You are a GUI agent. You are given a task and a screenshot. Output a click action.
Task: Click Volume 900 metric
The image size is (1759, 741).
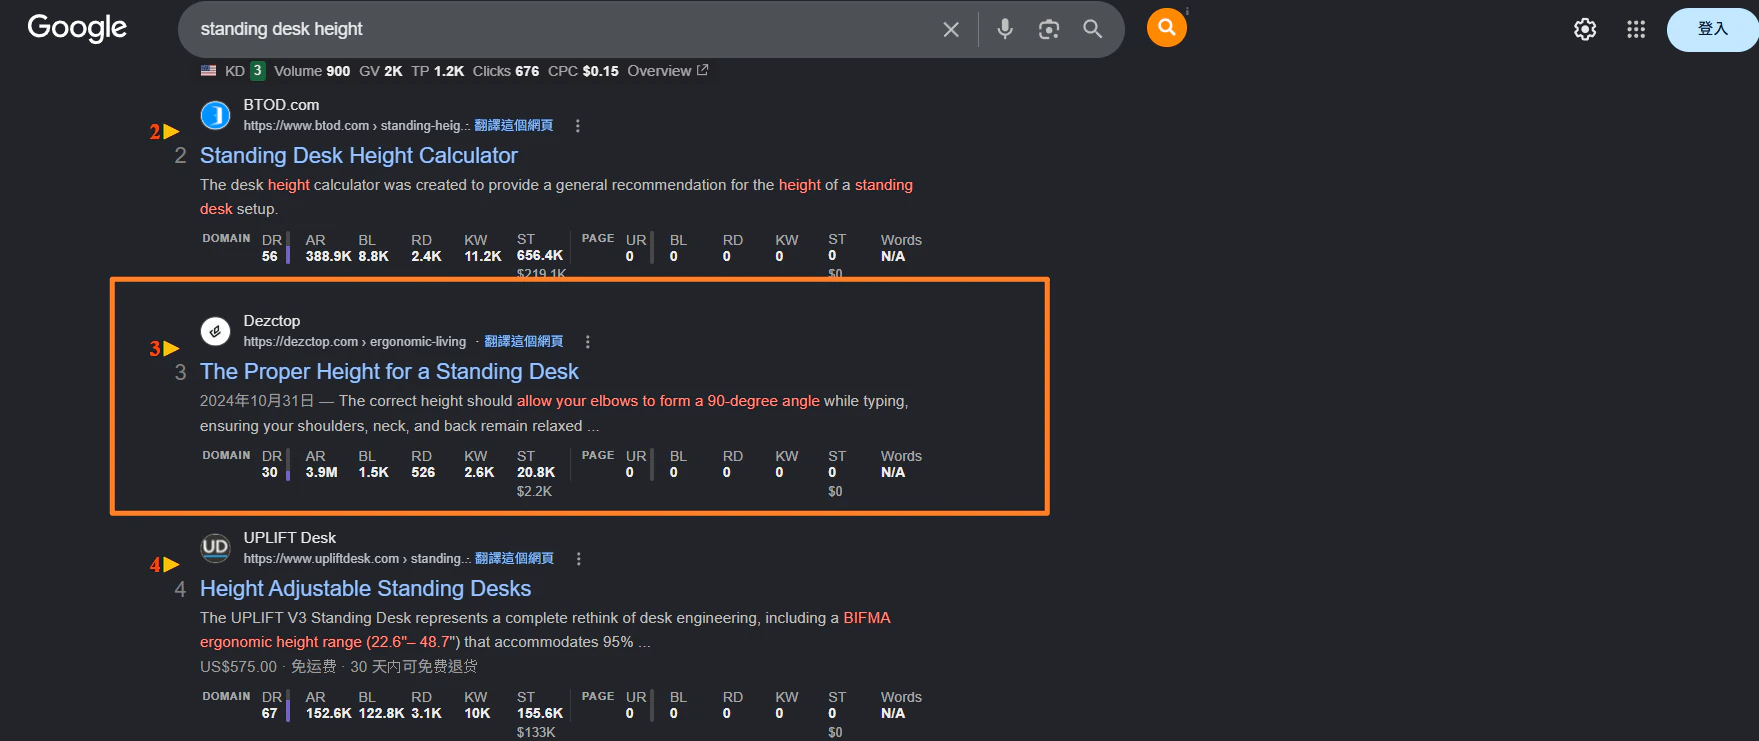tap(312, 71)
